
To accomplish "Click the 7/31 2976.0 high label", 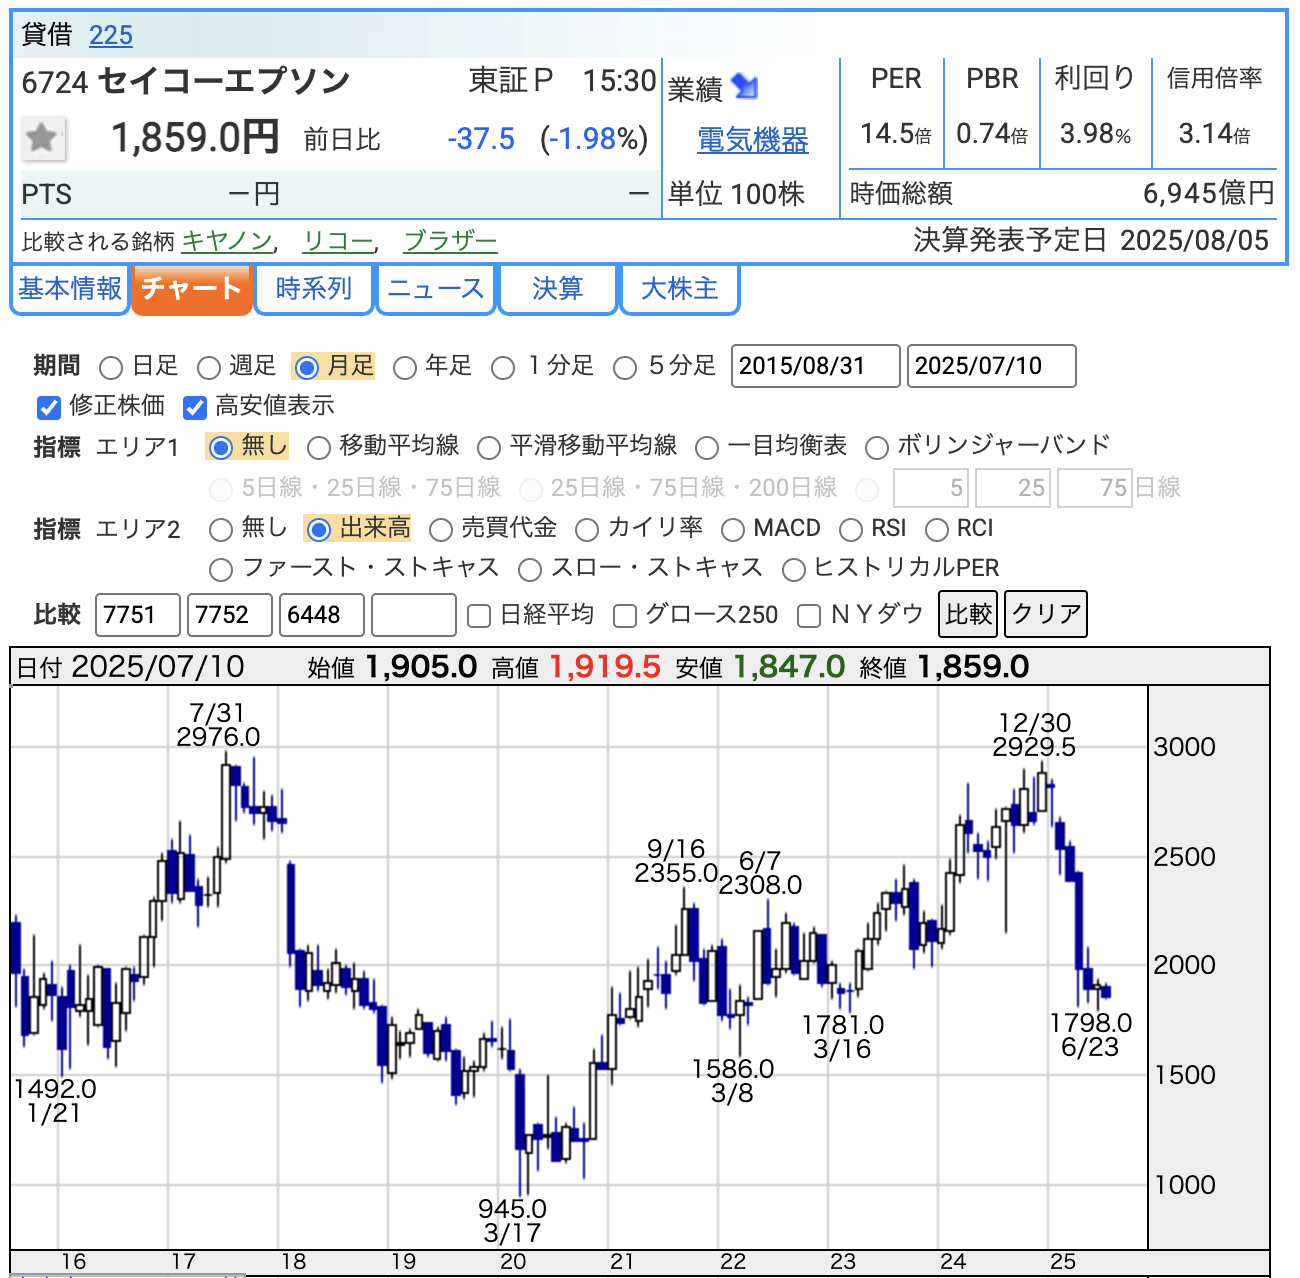I will click(x=218, y=725).
